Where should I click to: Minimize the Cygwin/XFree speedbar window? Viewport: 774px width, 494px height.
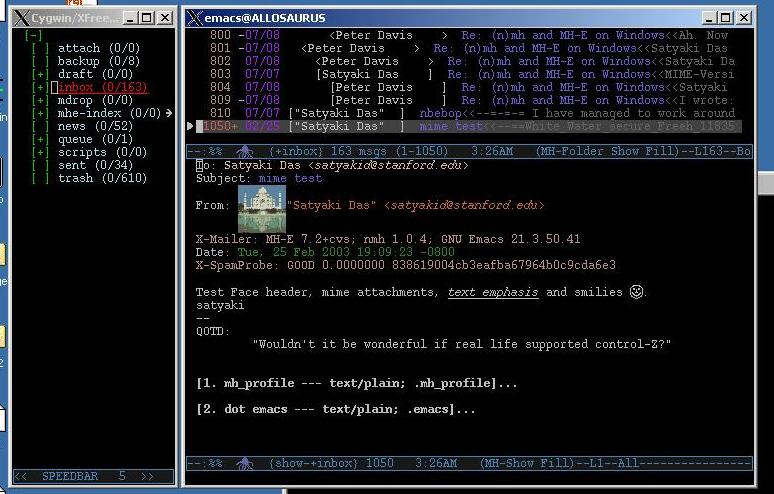coord(130,18)
